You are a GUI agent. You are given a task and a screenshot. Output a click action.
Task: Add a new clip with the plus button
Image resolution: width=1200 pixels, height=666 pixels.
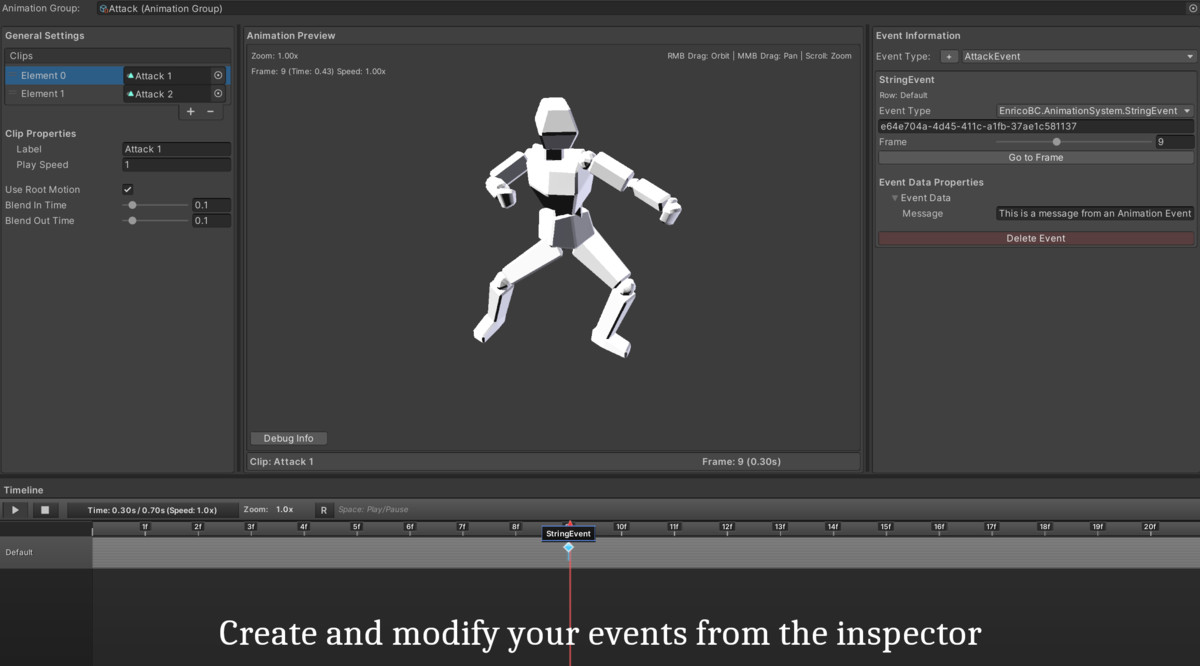191,111
